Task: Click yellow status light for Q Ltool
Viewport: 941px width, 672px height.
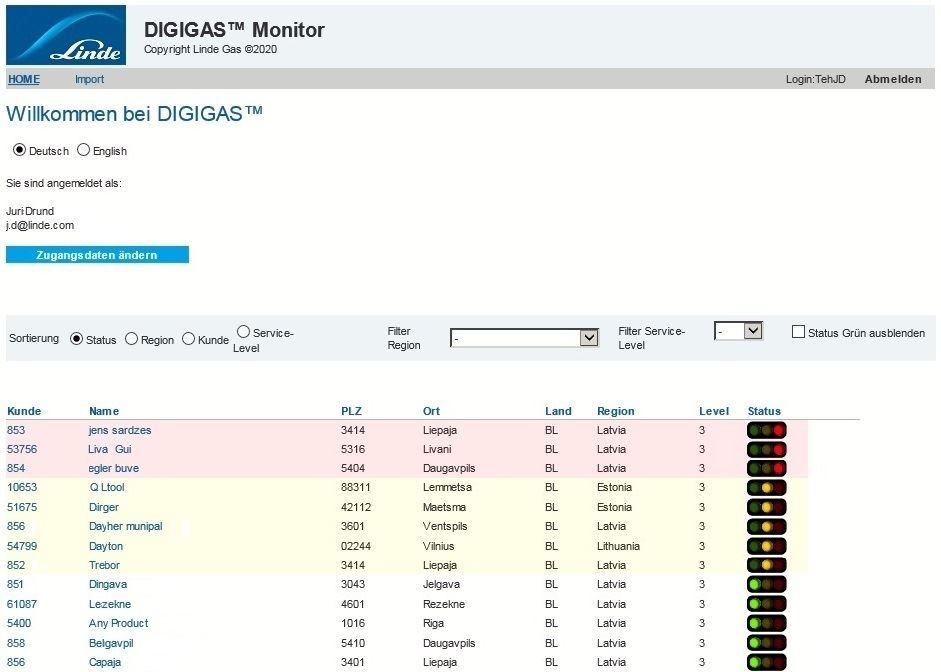Action: [767, 488]
